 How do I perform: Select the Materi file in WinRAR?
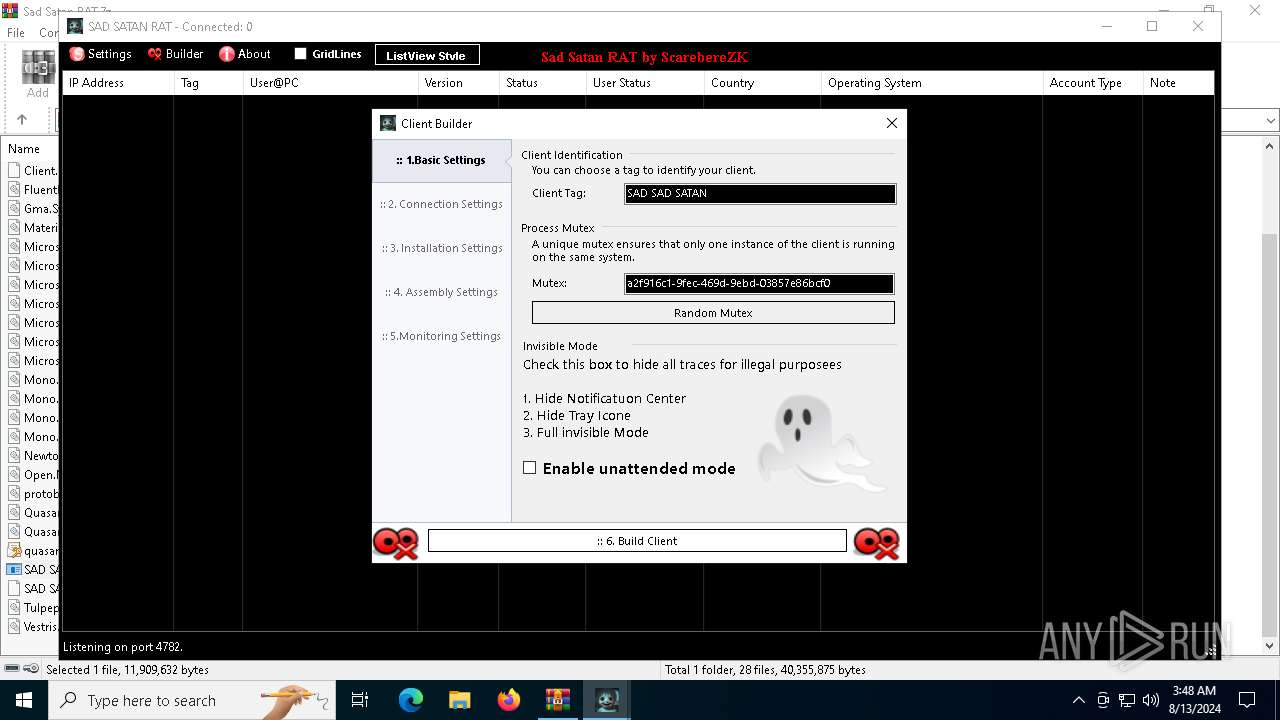point(32,228)
